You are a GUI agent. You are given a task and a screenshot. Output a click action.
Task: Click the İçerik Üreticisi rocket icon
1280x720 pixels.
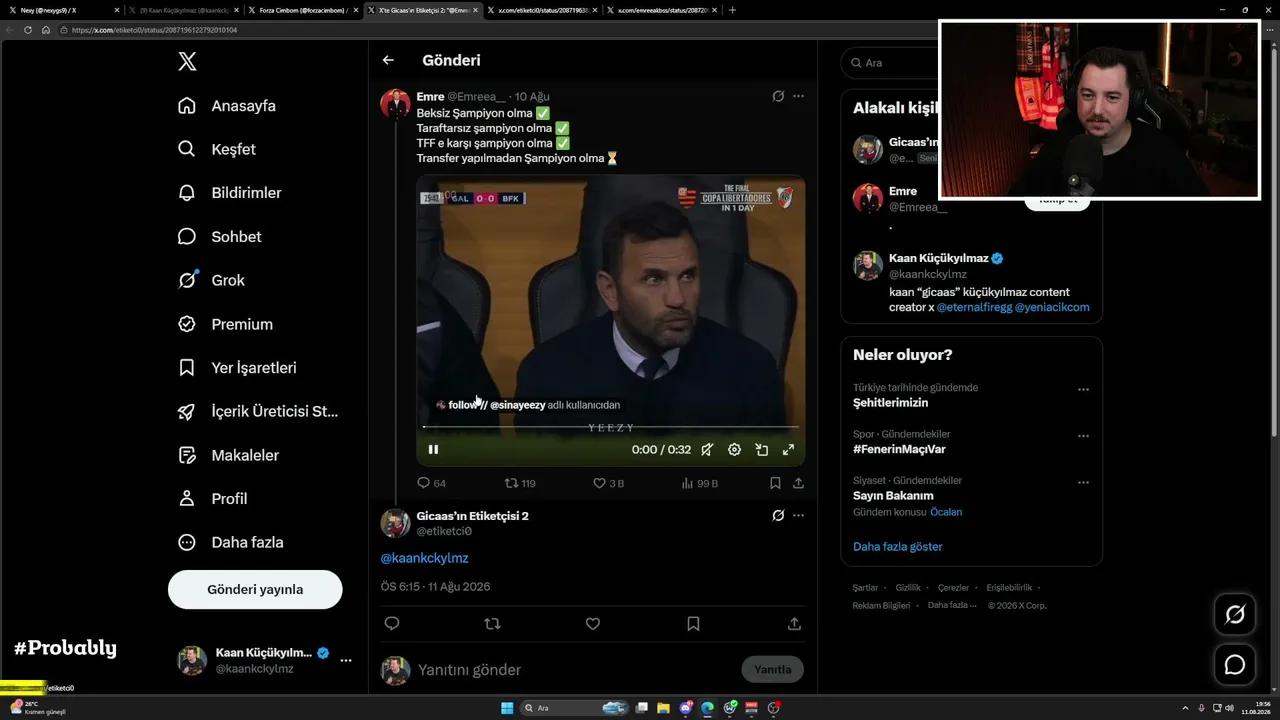tap(187, 411)
